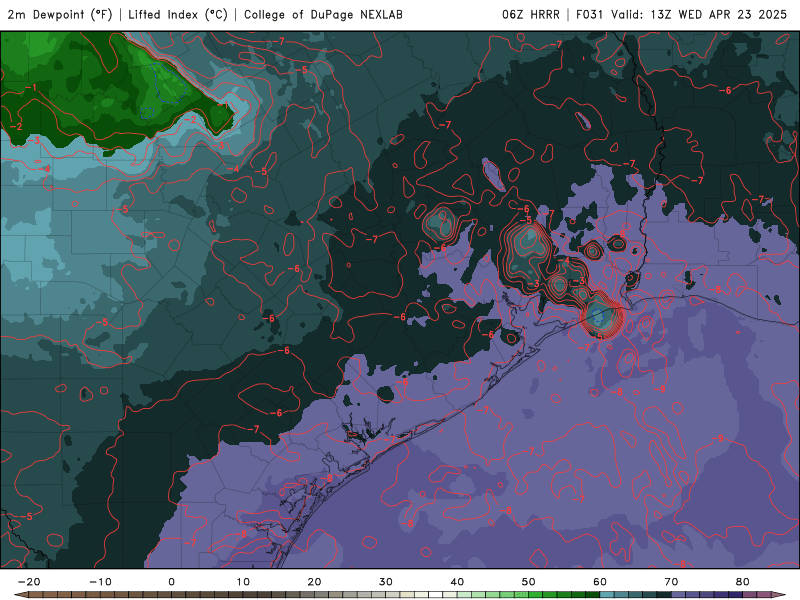Click the 40 label on the color scale
Screen dimensions: 800x600
coord(457,582)
